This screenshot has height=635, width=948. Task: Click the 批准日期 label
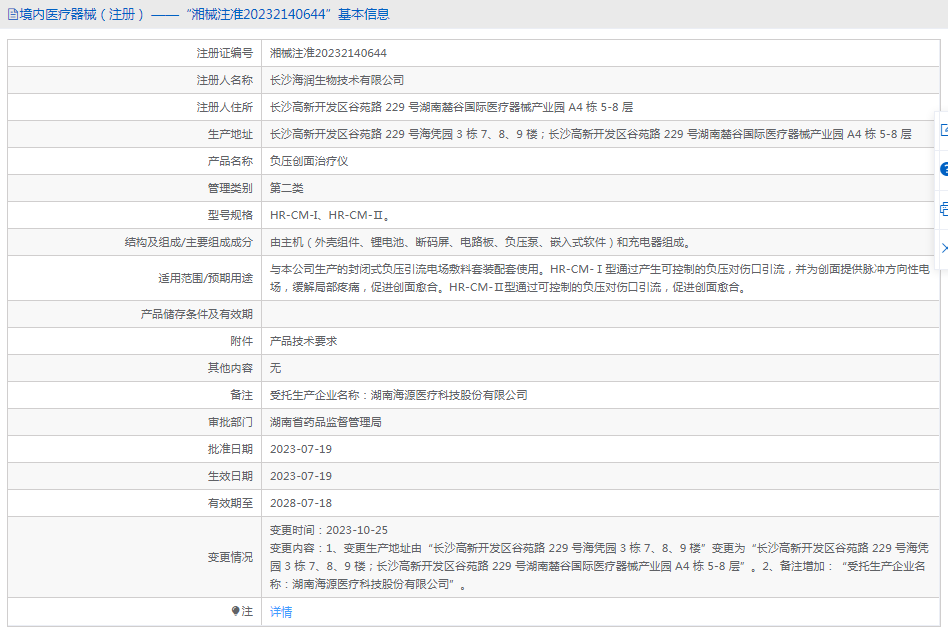pyautogui.click(x=230, y=449)
